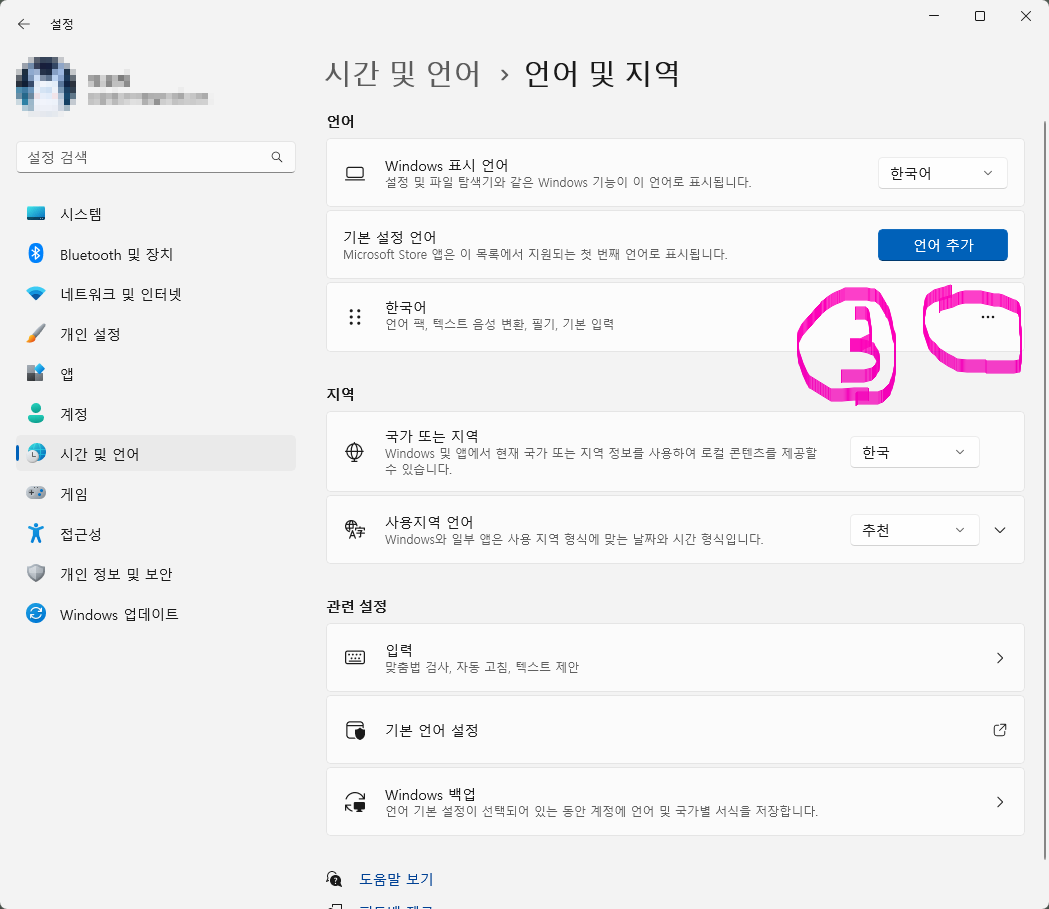The height and width of the screenshot is (909, 1049).
Task: Go to 시스템 settings page
Action: tap(156, 214)
